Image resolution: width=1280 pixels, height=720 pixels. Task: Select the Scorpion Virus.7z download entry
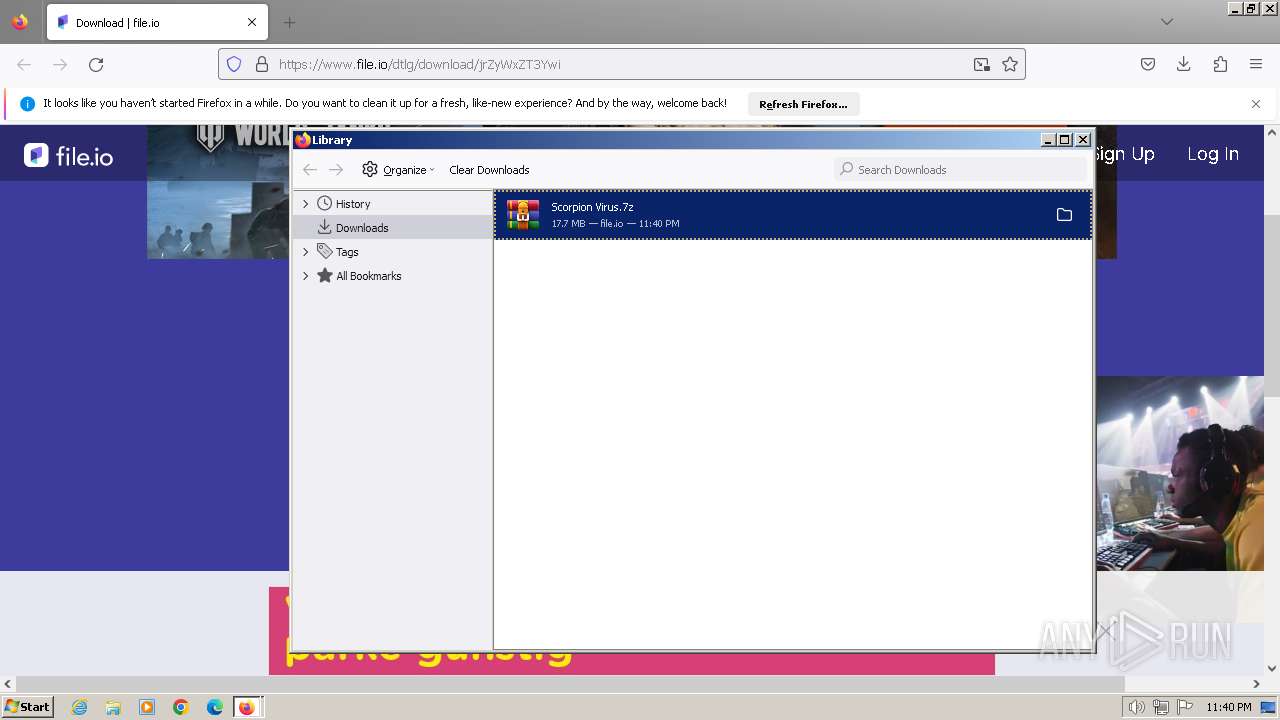[x=792, y=215]
